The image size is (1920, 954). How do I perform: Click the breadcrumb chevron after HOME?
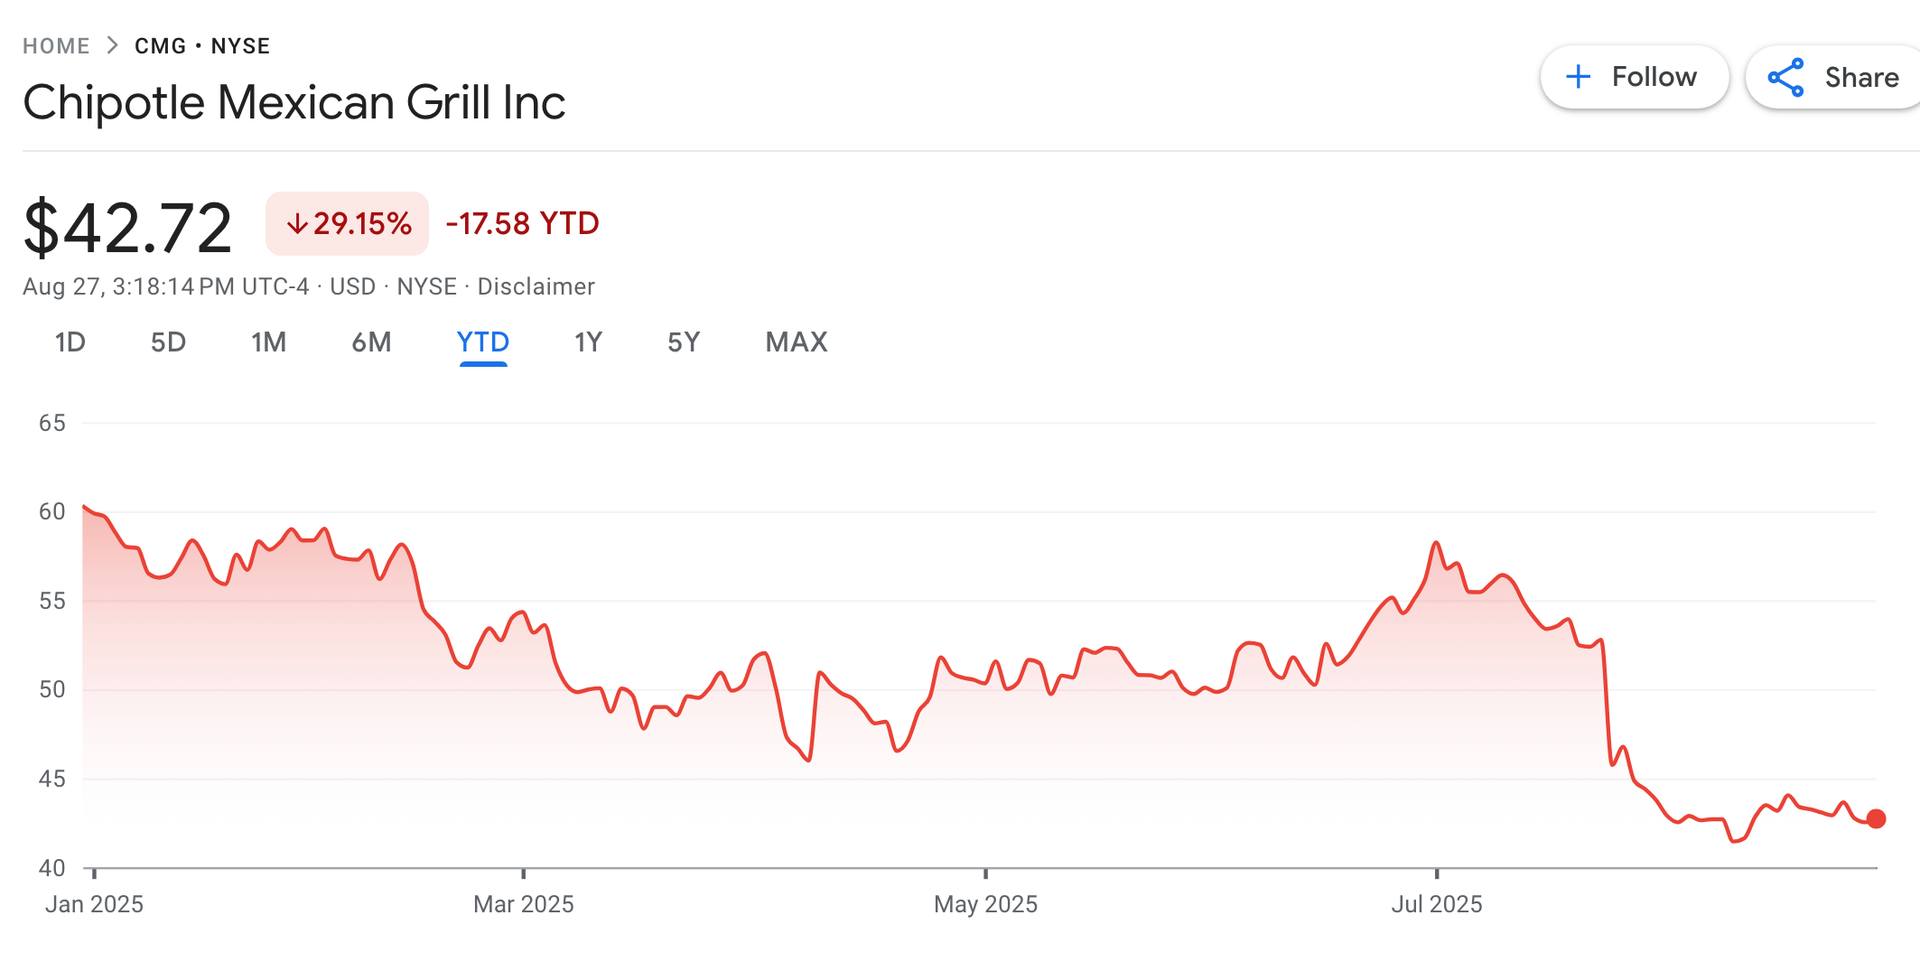click(112, 45)
